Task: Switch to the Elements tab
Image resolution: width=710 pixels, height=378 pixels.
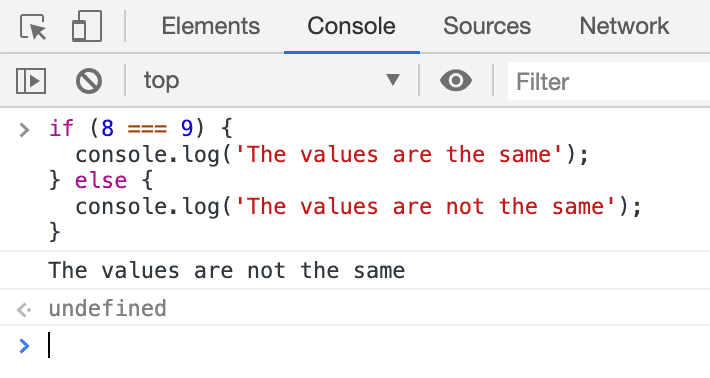Action: tap(211, 26)
